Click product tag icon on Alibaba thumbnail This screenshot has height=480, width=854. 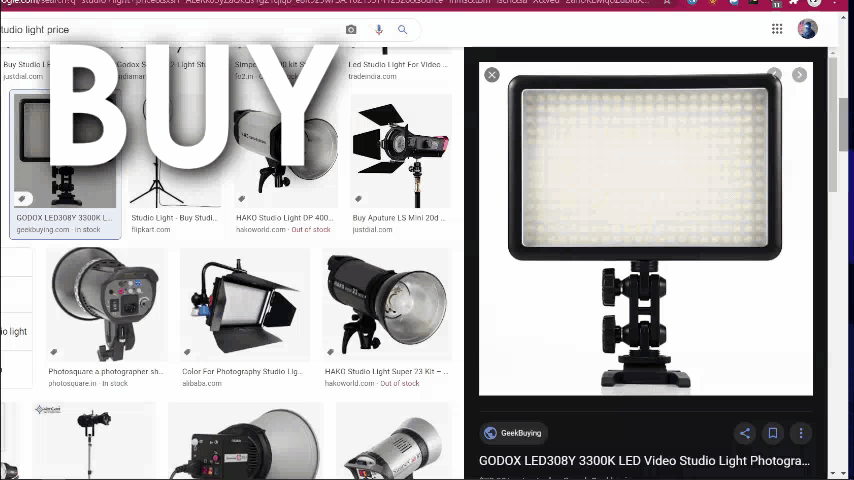[187, 352]
